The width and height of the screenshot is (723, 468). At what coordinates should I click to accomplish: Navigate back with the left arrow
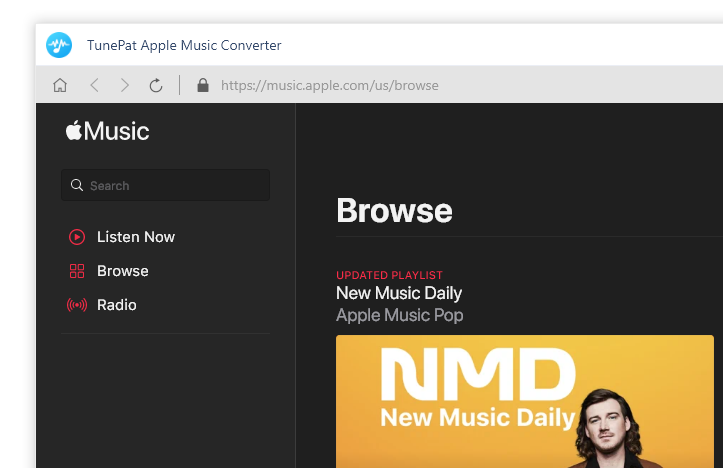(95, 85)
